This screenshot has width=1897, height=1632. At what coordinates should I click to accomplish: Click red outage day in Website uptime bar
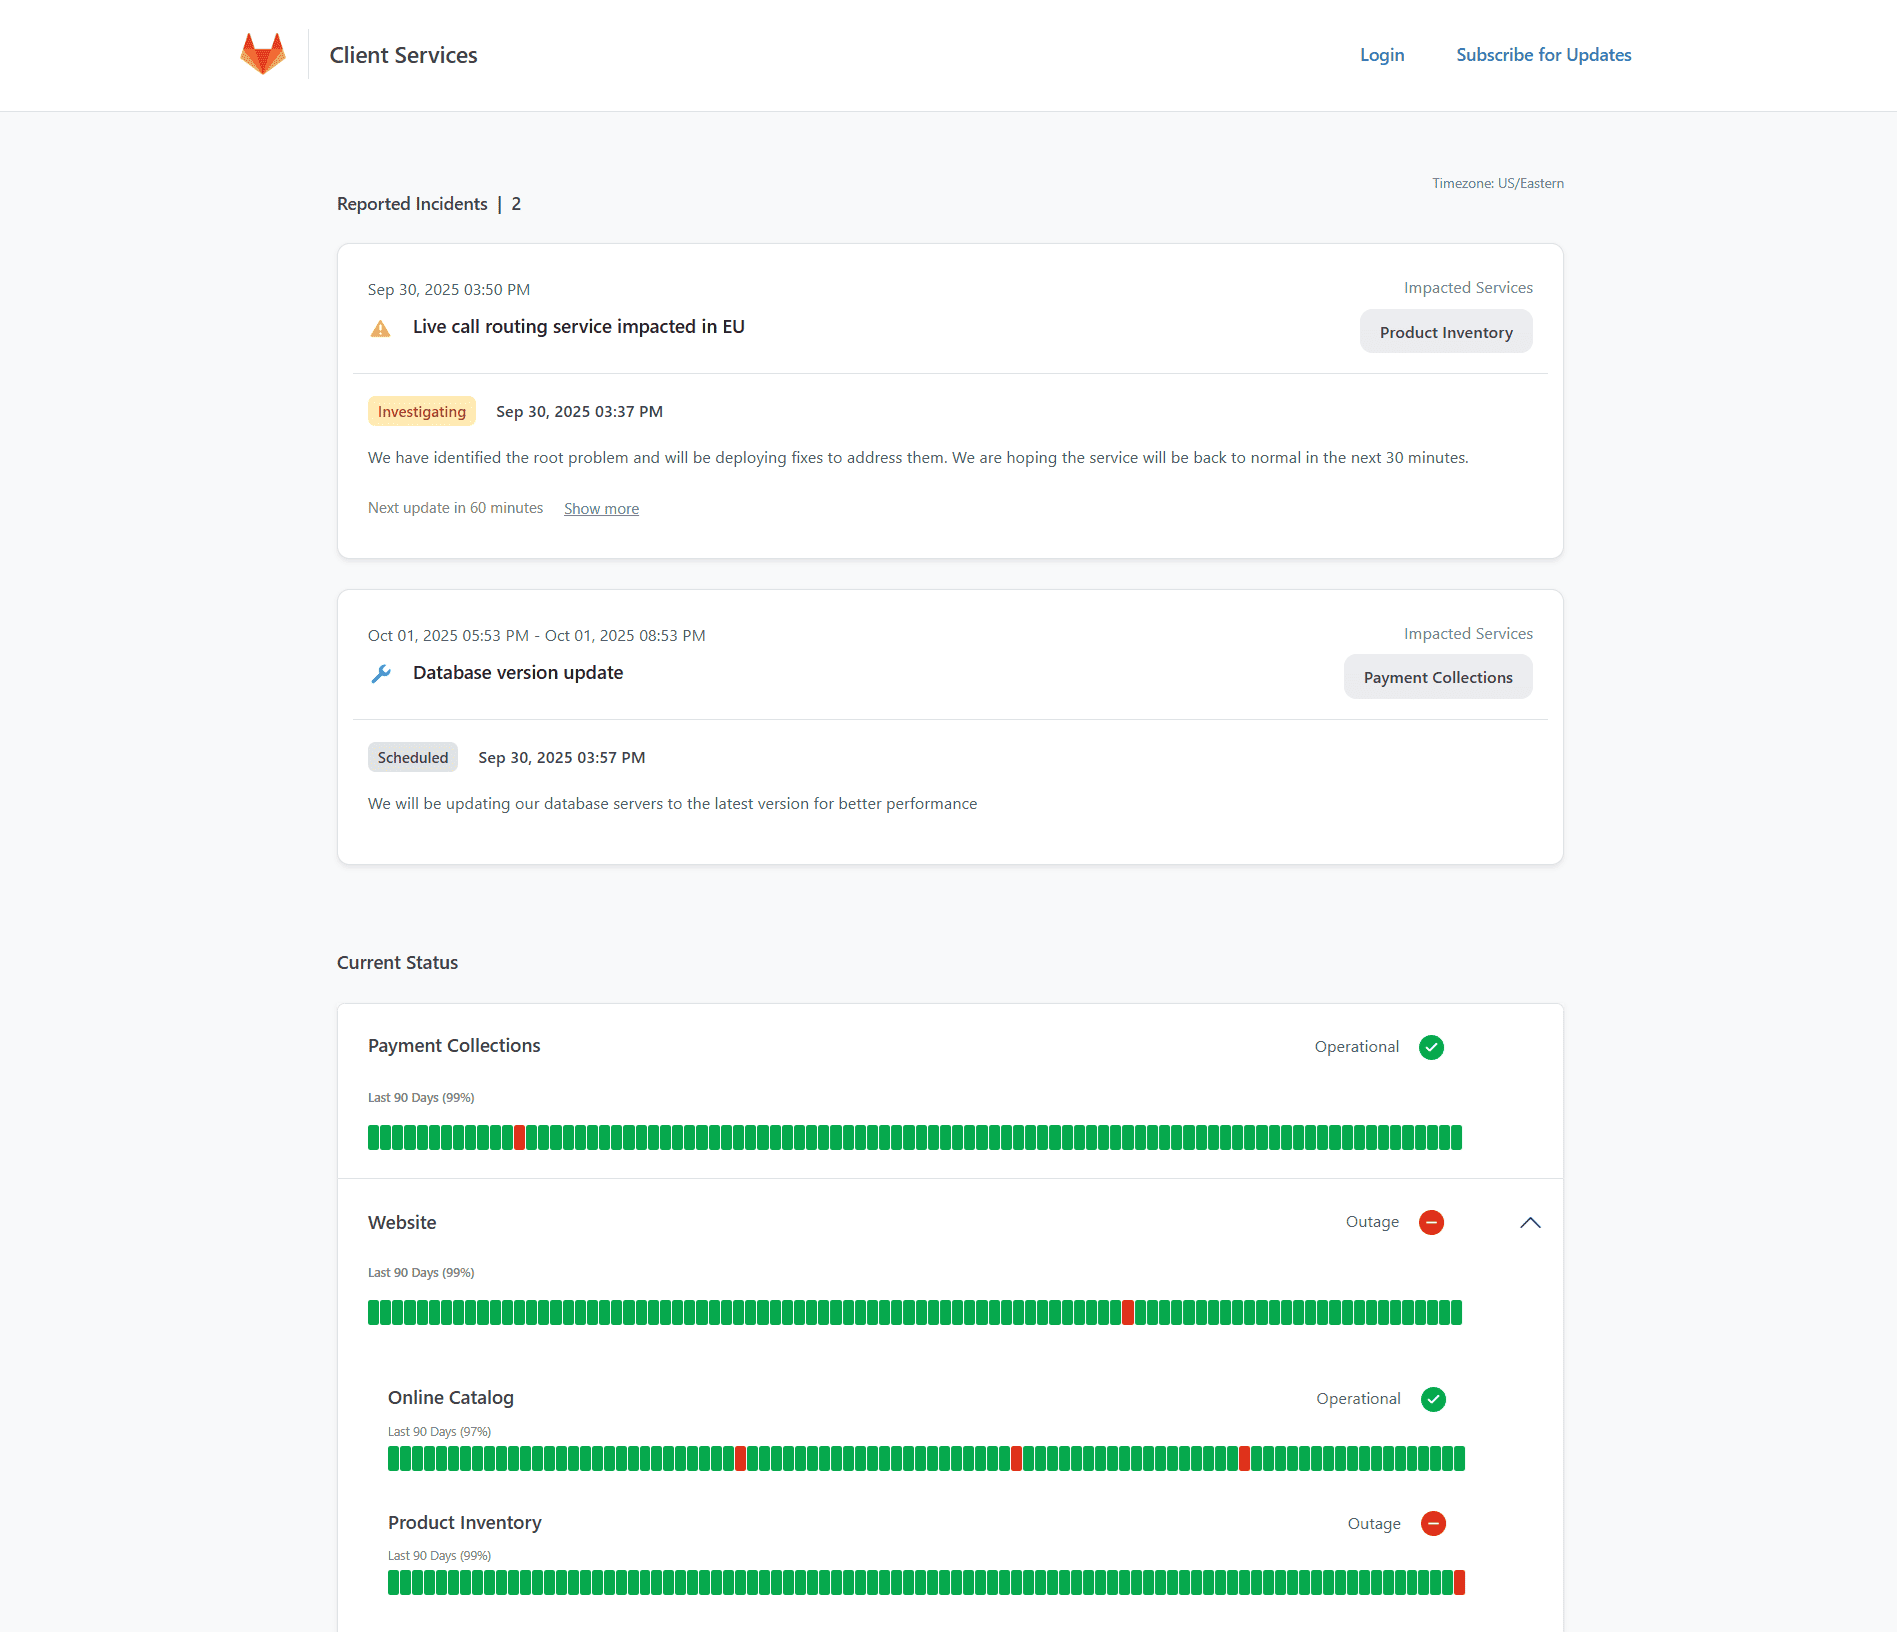1128,1312
